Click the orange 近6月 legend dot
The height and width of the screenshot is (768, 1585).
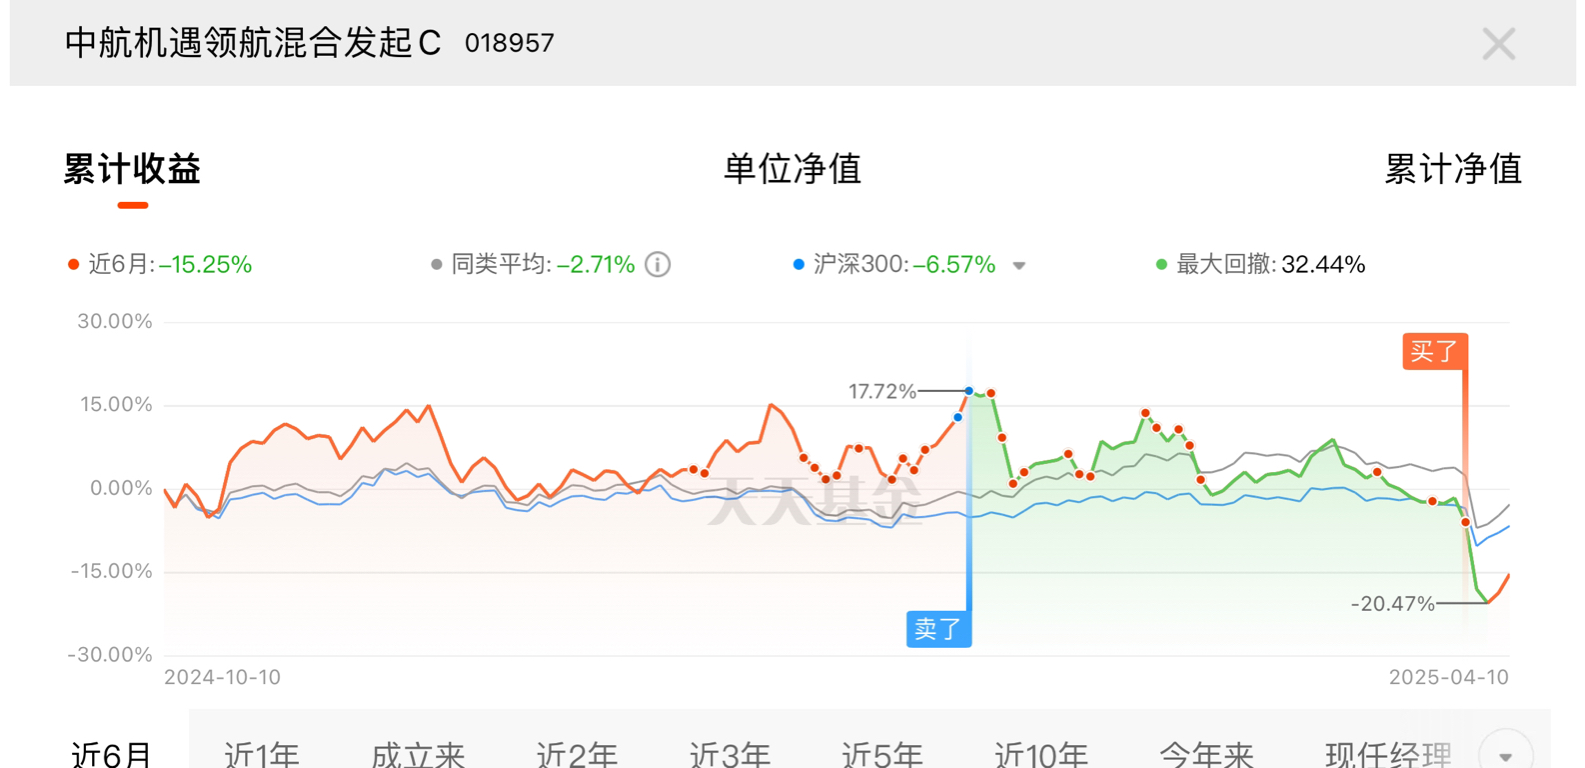[x=73, y=265]
